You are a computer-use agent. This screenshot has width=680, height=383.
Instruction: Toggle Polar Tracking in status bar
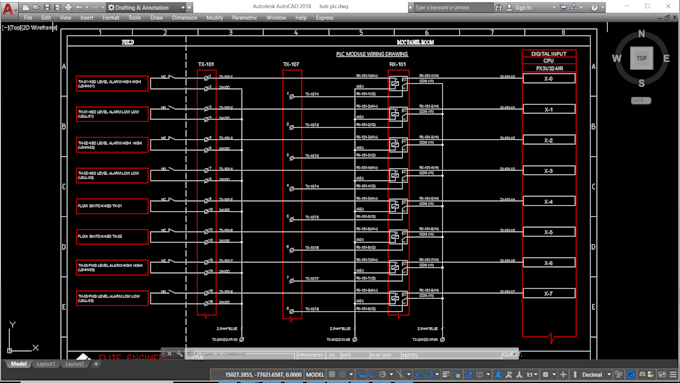coord(382,375)
